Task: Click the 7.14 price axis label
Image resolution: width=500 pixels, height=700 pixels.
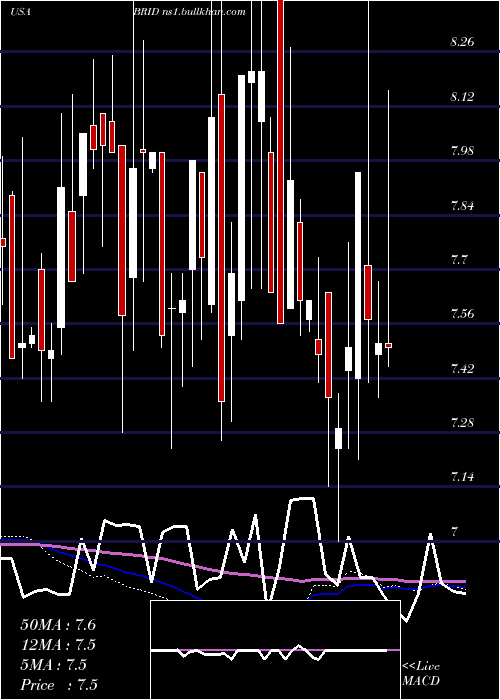Action: coord(462,477)
